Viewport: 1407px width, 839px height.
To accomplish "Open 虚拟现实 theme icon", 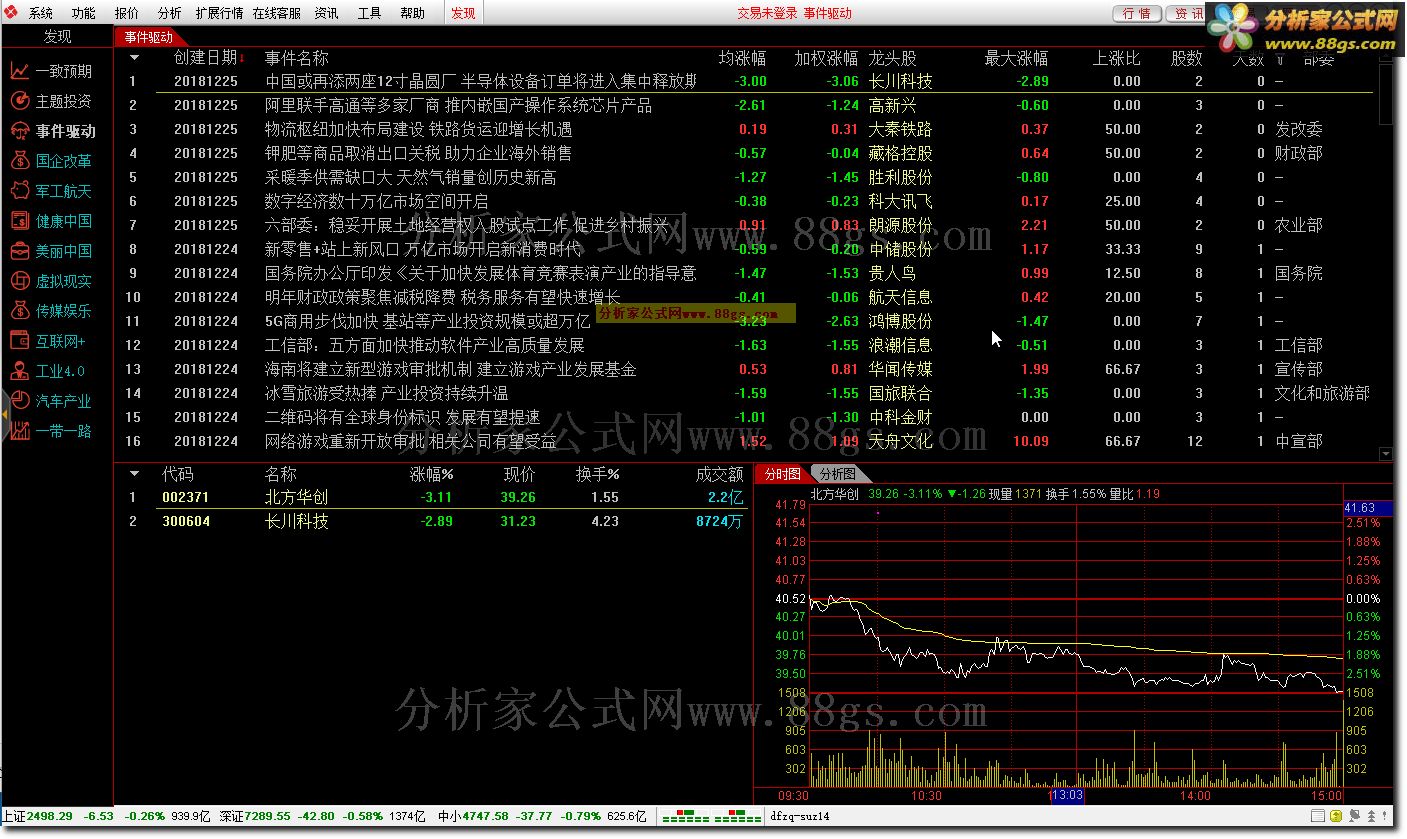I will 19,281.
